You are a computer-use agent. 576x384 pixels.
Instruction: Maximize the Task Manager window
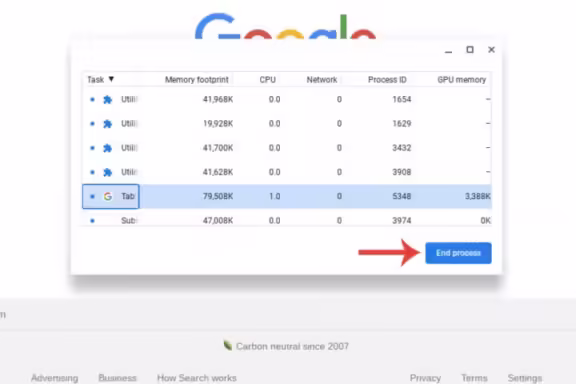(470, 50)
